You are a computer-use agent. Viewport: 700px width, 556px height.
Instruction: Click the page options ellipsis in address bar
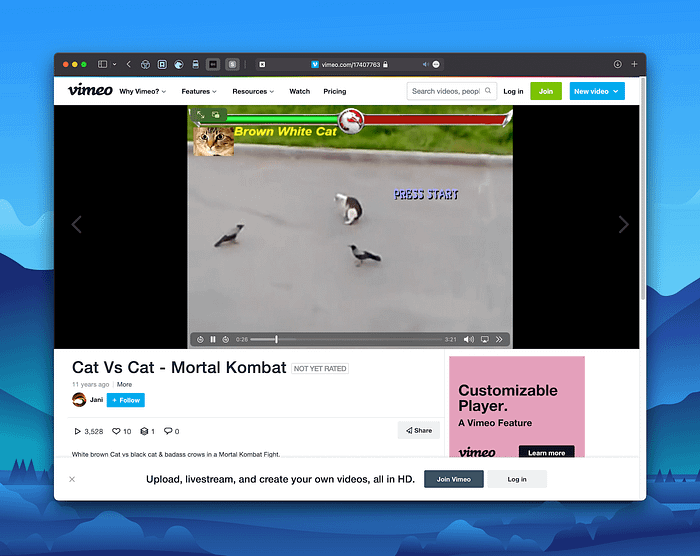click(x=436, y=64)
